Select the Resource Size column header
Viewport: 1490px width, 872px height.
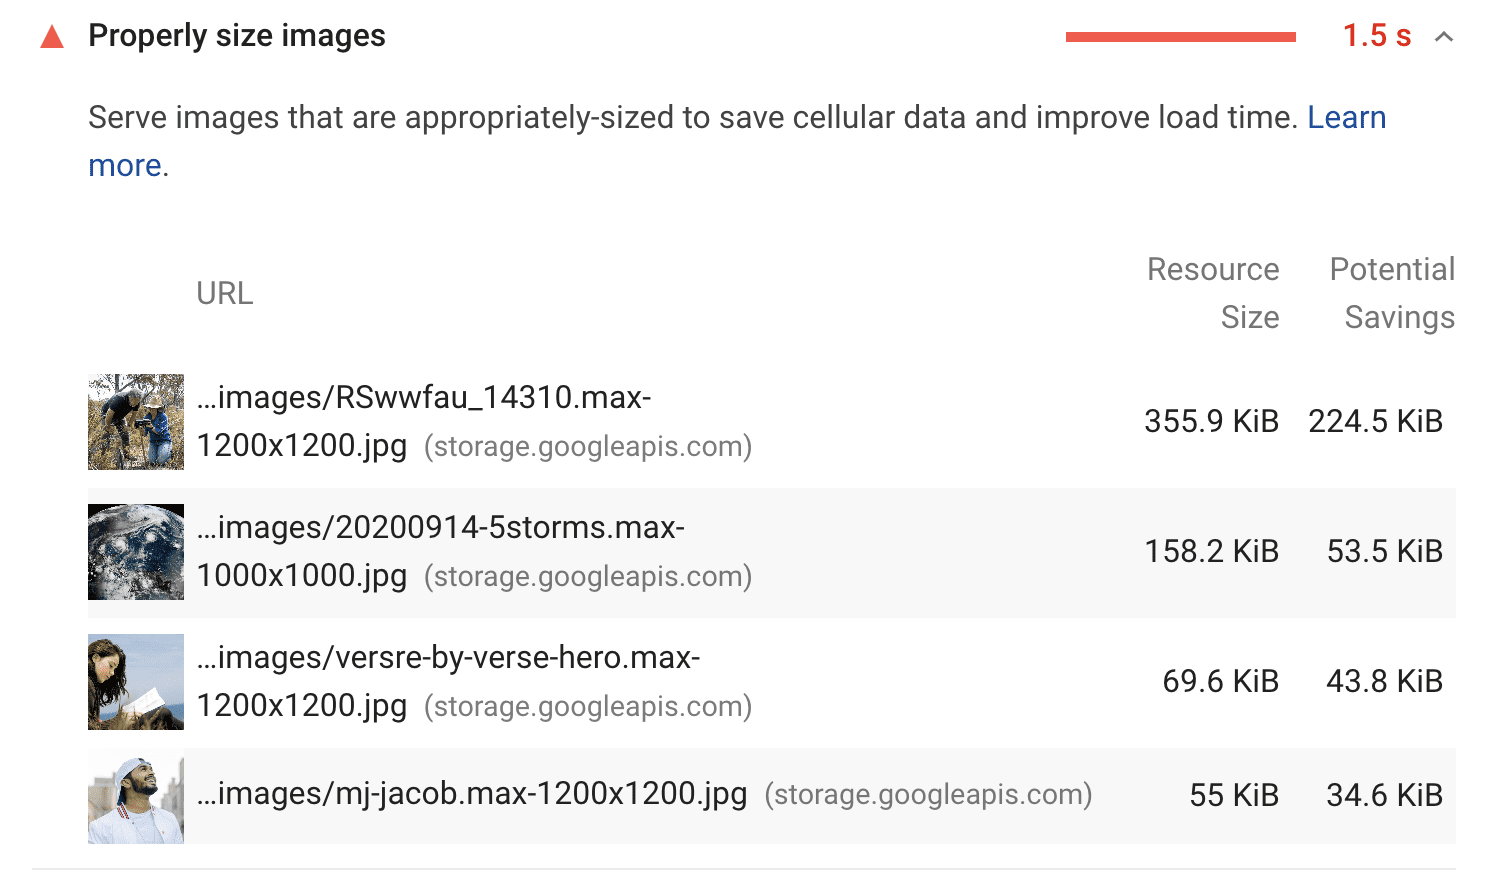click(1213, 292)
